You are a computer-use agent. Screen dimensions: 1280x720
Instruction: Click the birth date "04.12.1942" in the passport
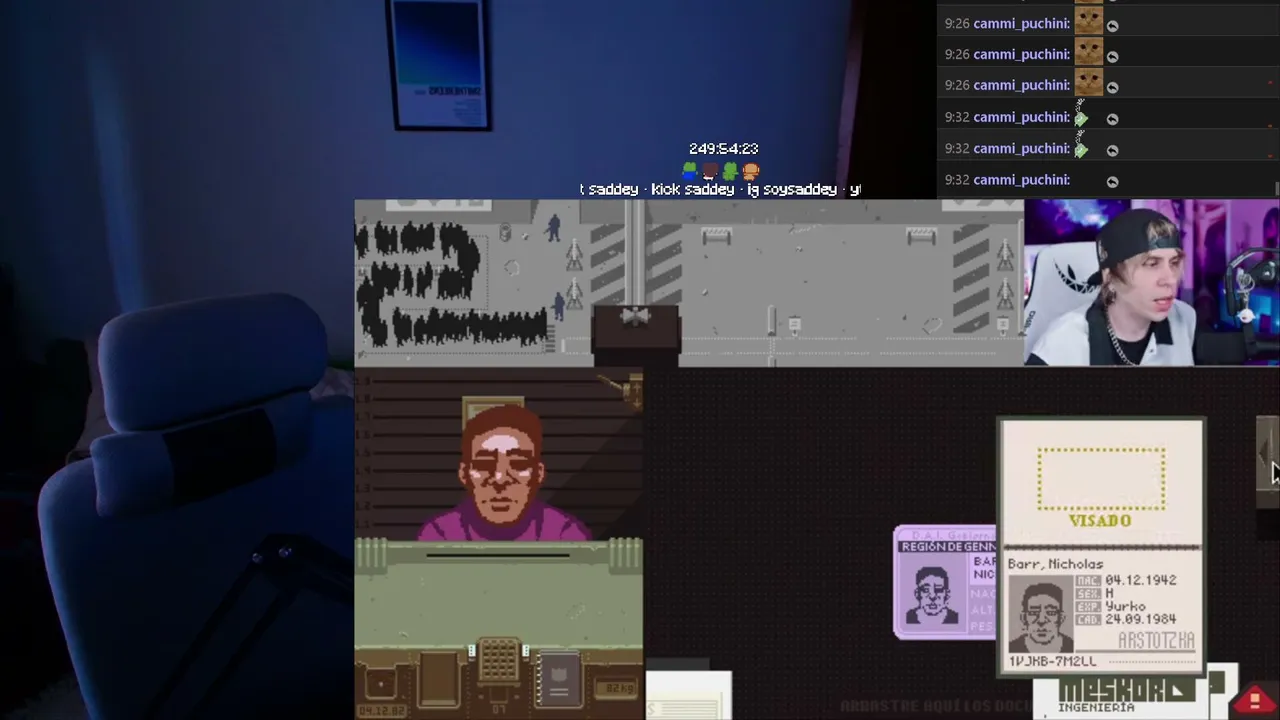point(1140,580)
